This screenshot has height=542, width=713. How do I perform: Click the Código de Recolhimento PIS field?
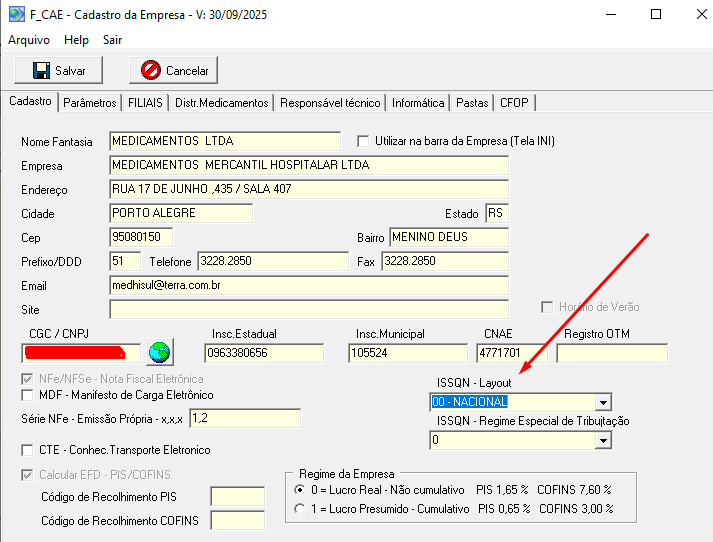coord(237,497)
